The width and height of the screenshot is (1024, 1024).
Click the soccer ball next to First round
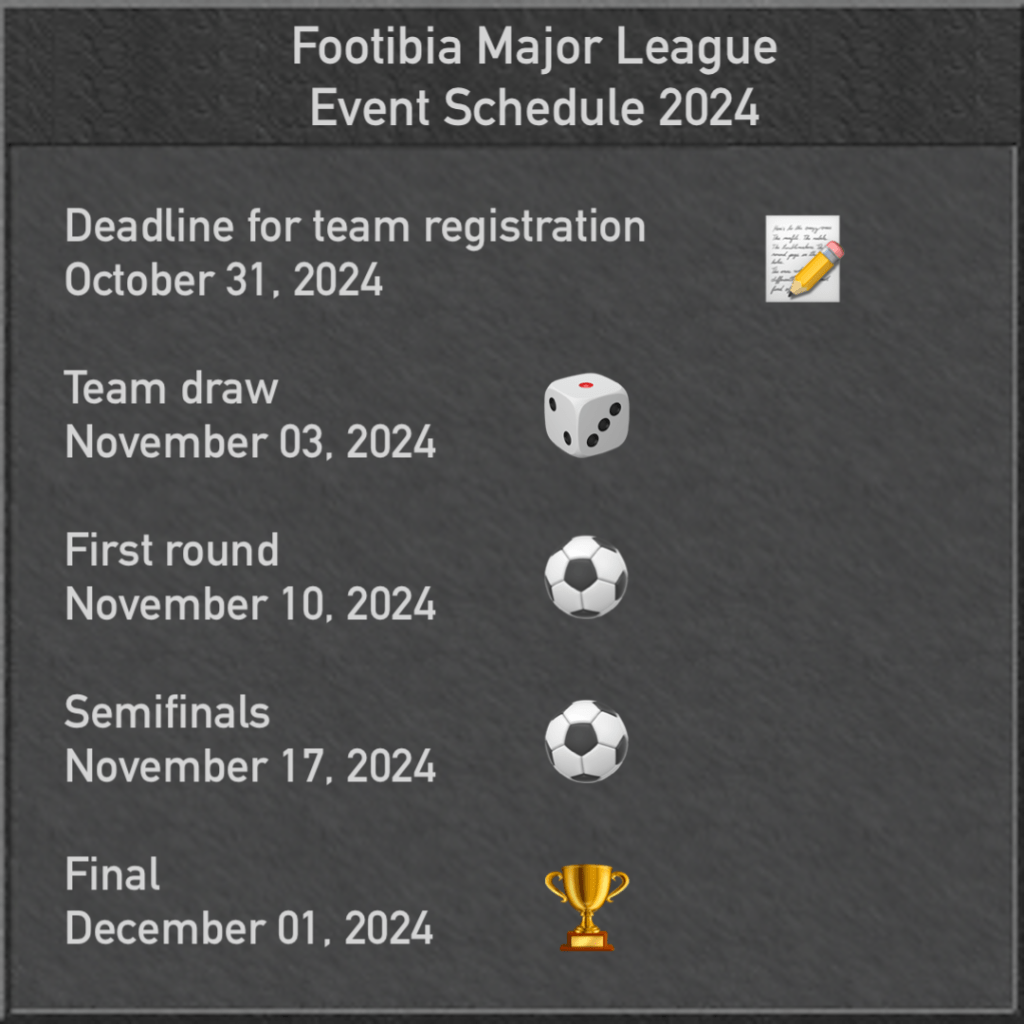click(586, 577)
